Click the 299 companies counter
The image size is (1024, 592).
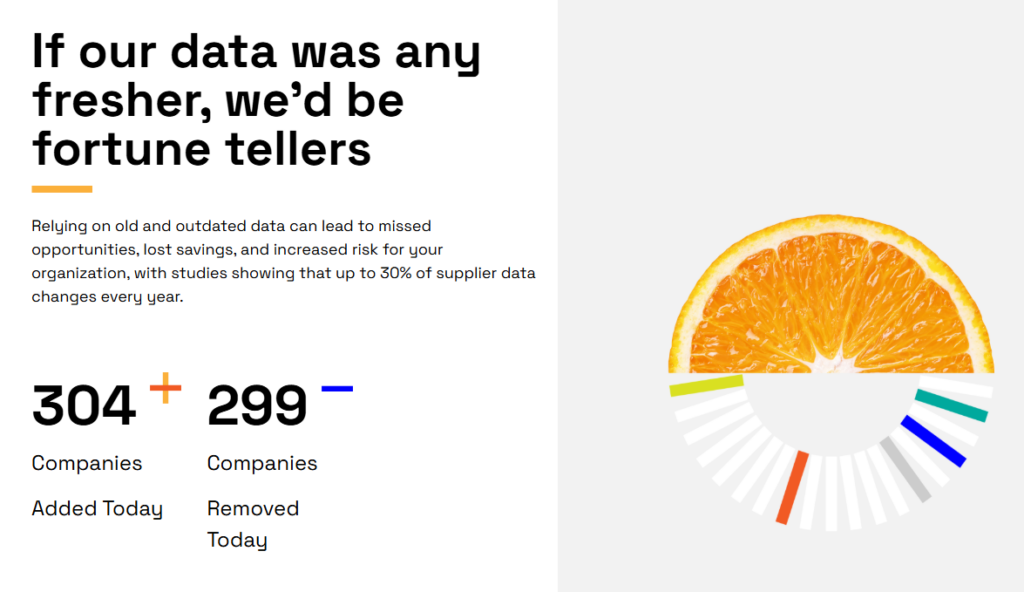tap(257, 406)
